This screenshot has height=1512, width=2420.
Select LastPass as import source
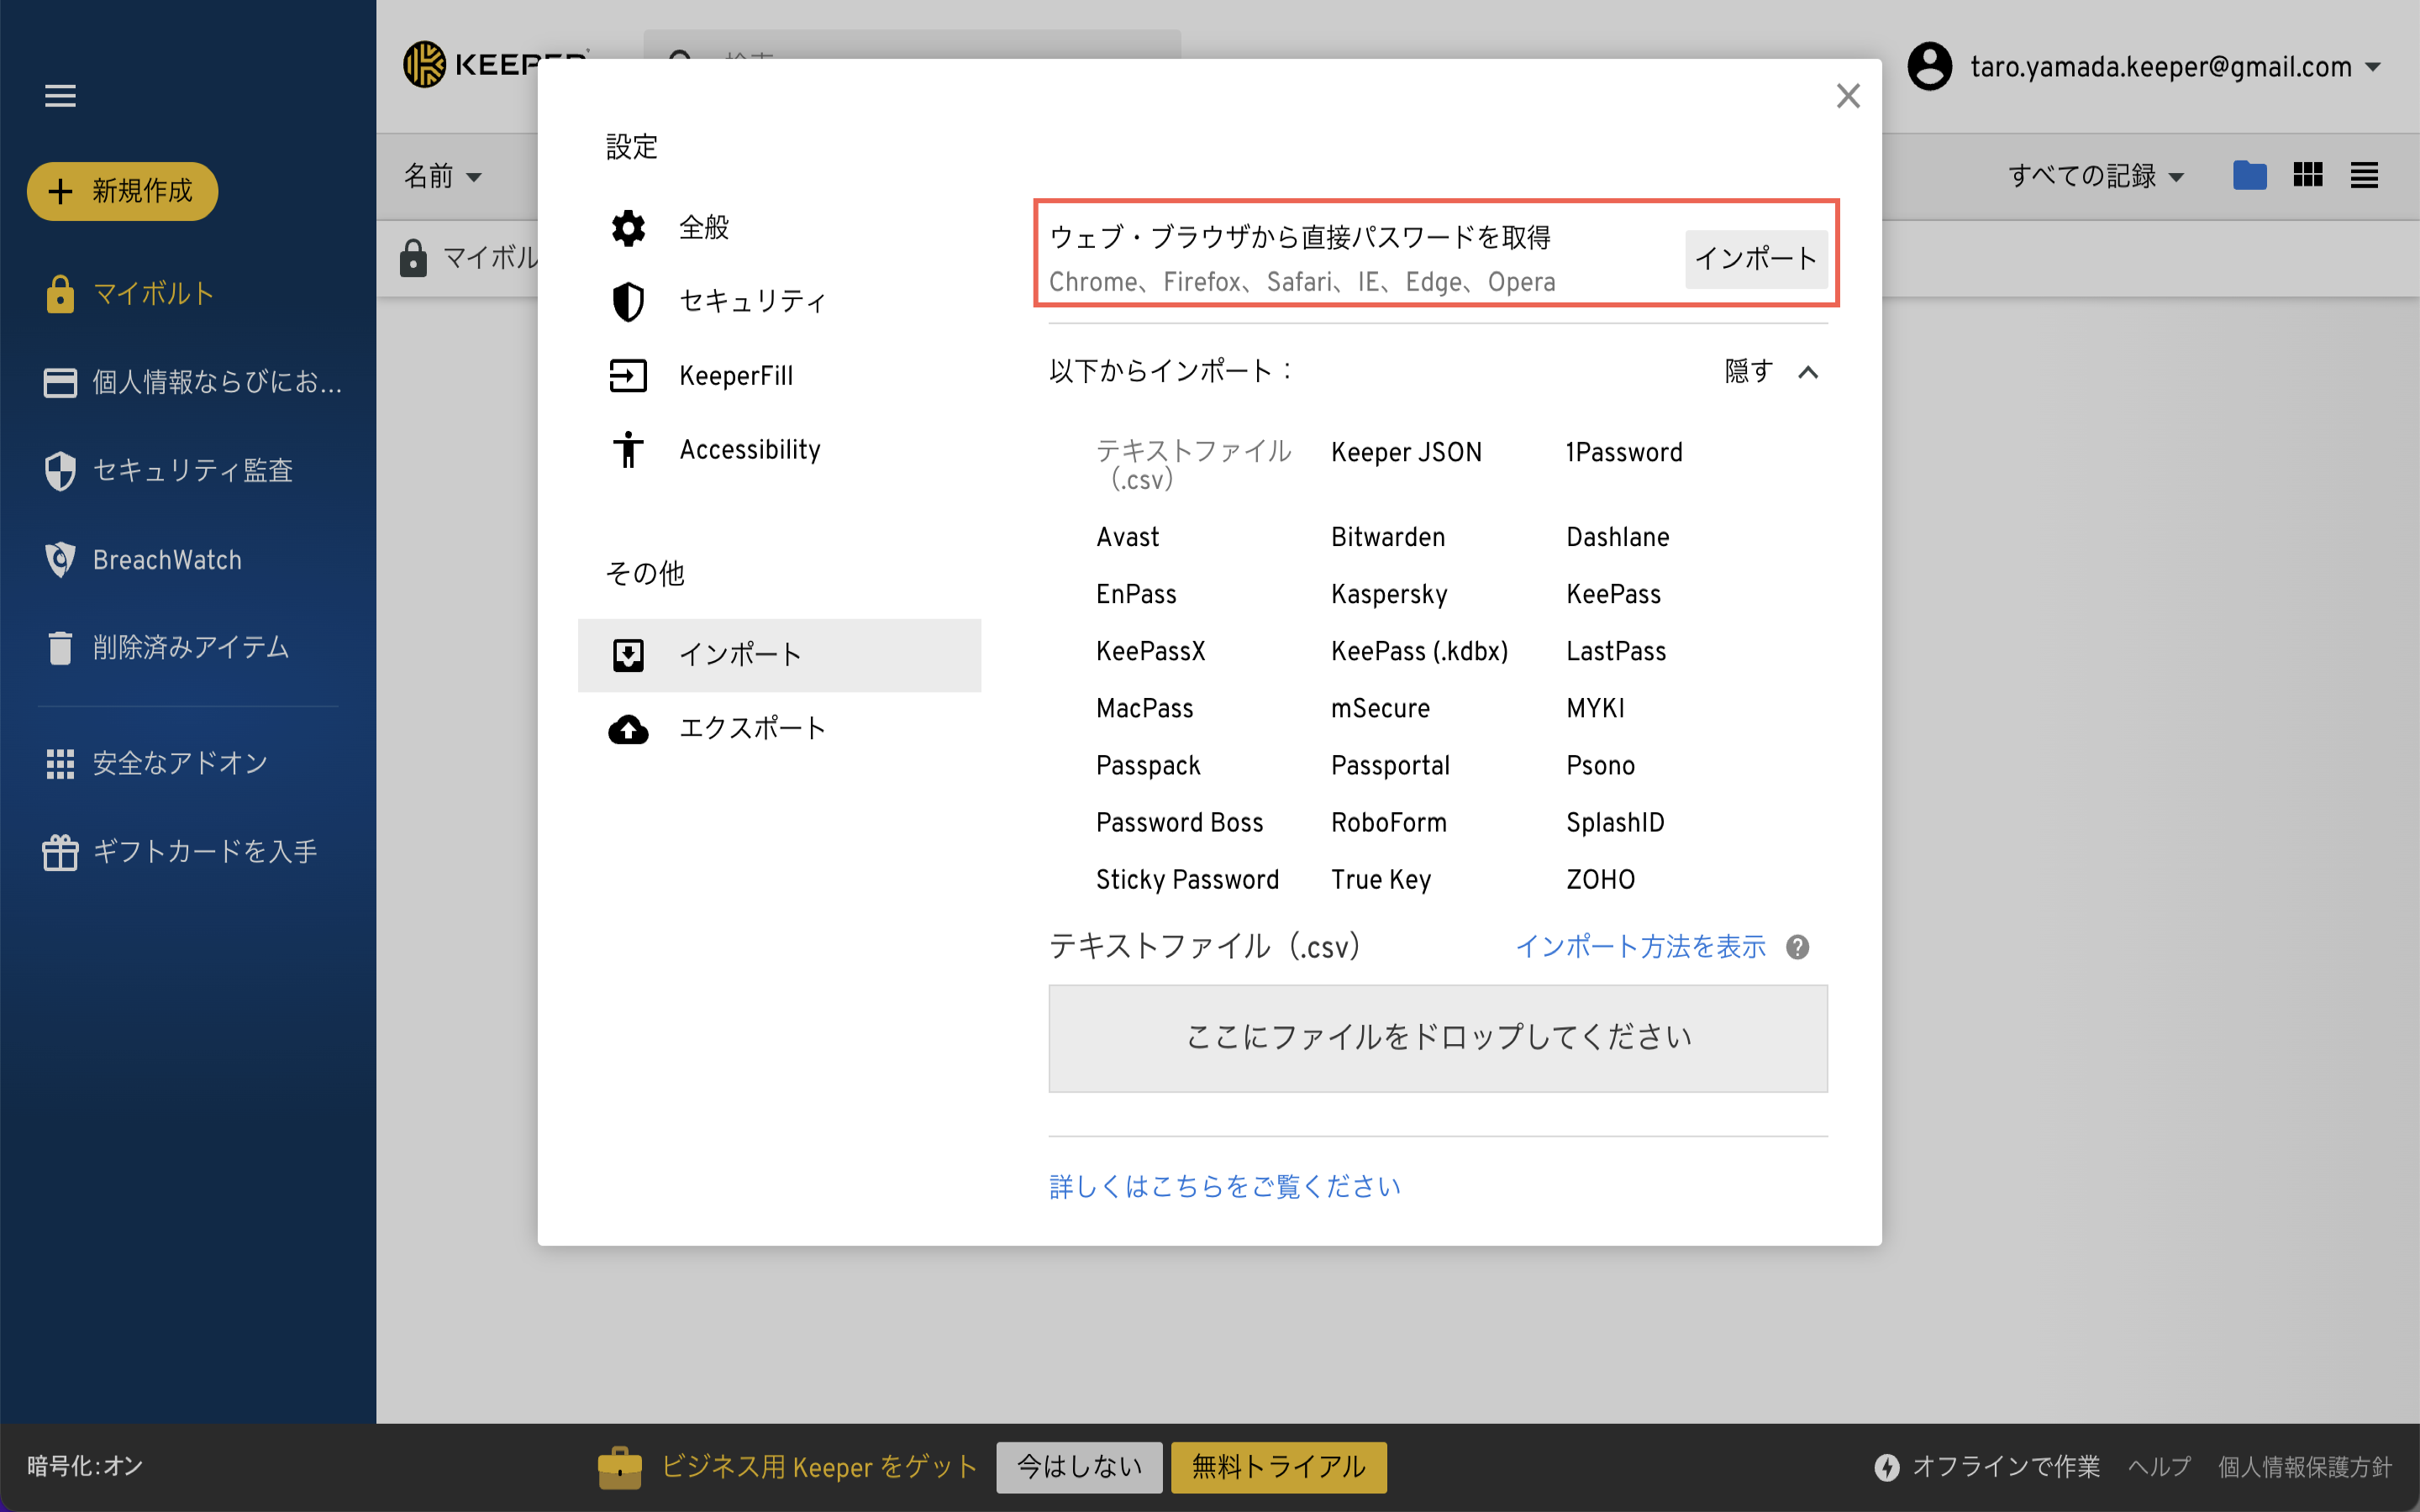[x=1616, y=651]
